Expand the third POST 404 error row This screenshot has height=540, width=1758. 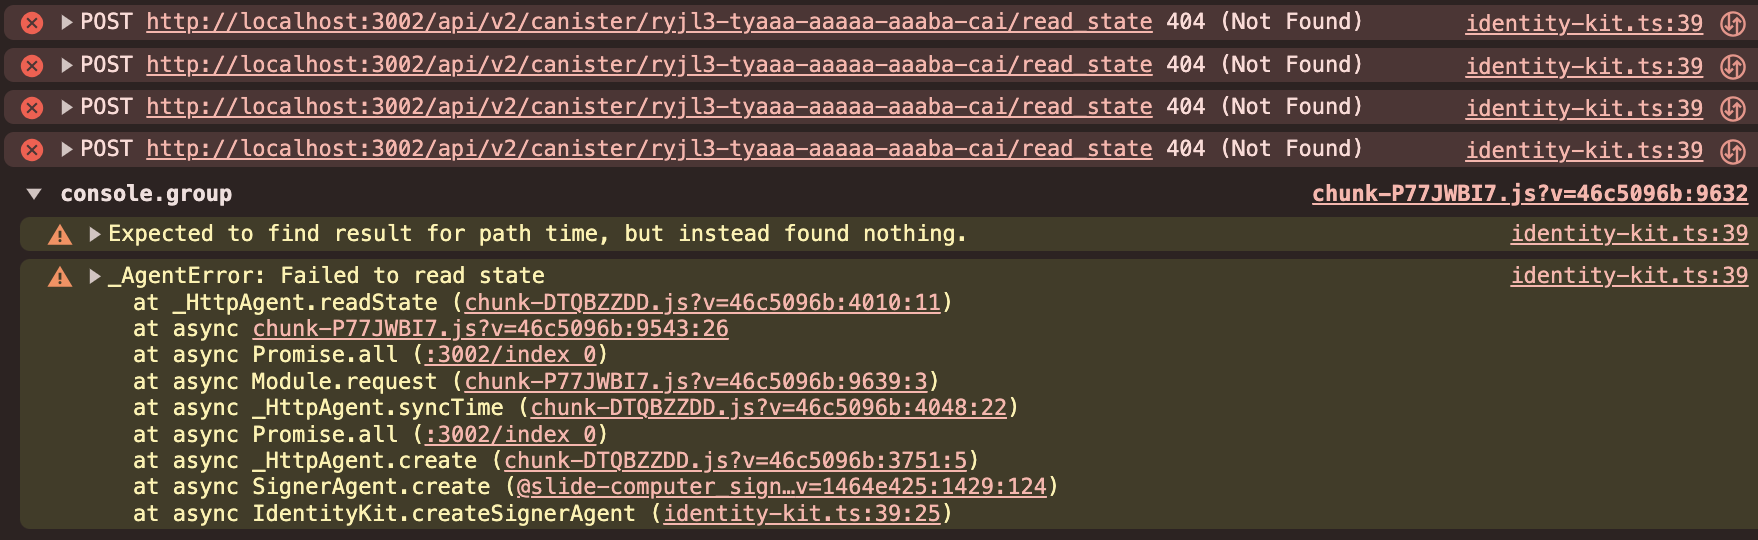point(67,107)
